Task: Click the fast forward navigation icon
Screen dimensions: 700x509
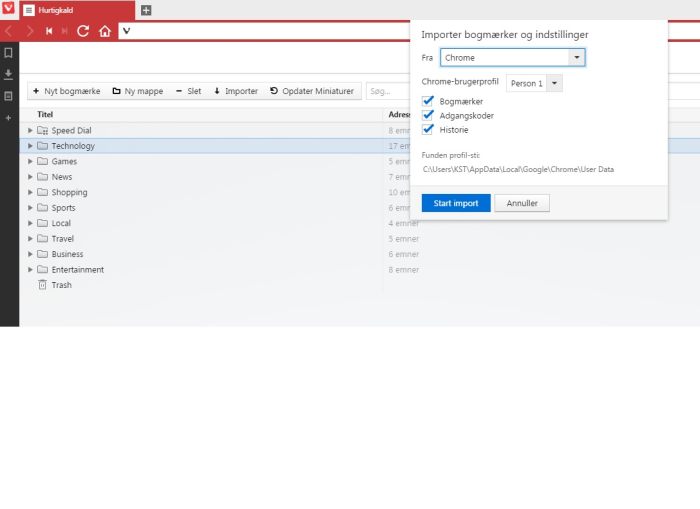Action: tap(64, 31)
